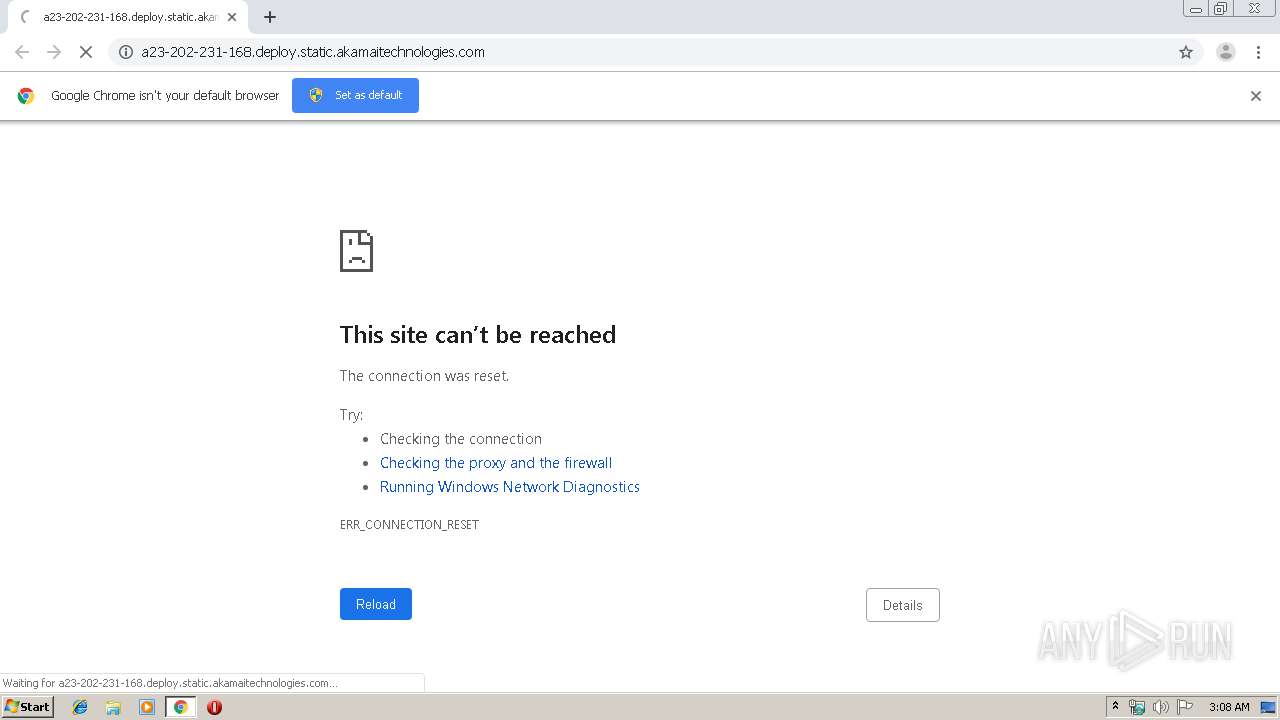Open the Chrome three-dot menu

point(1258,52)
